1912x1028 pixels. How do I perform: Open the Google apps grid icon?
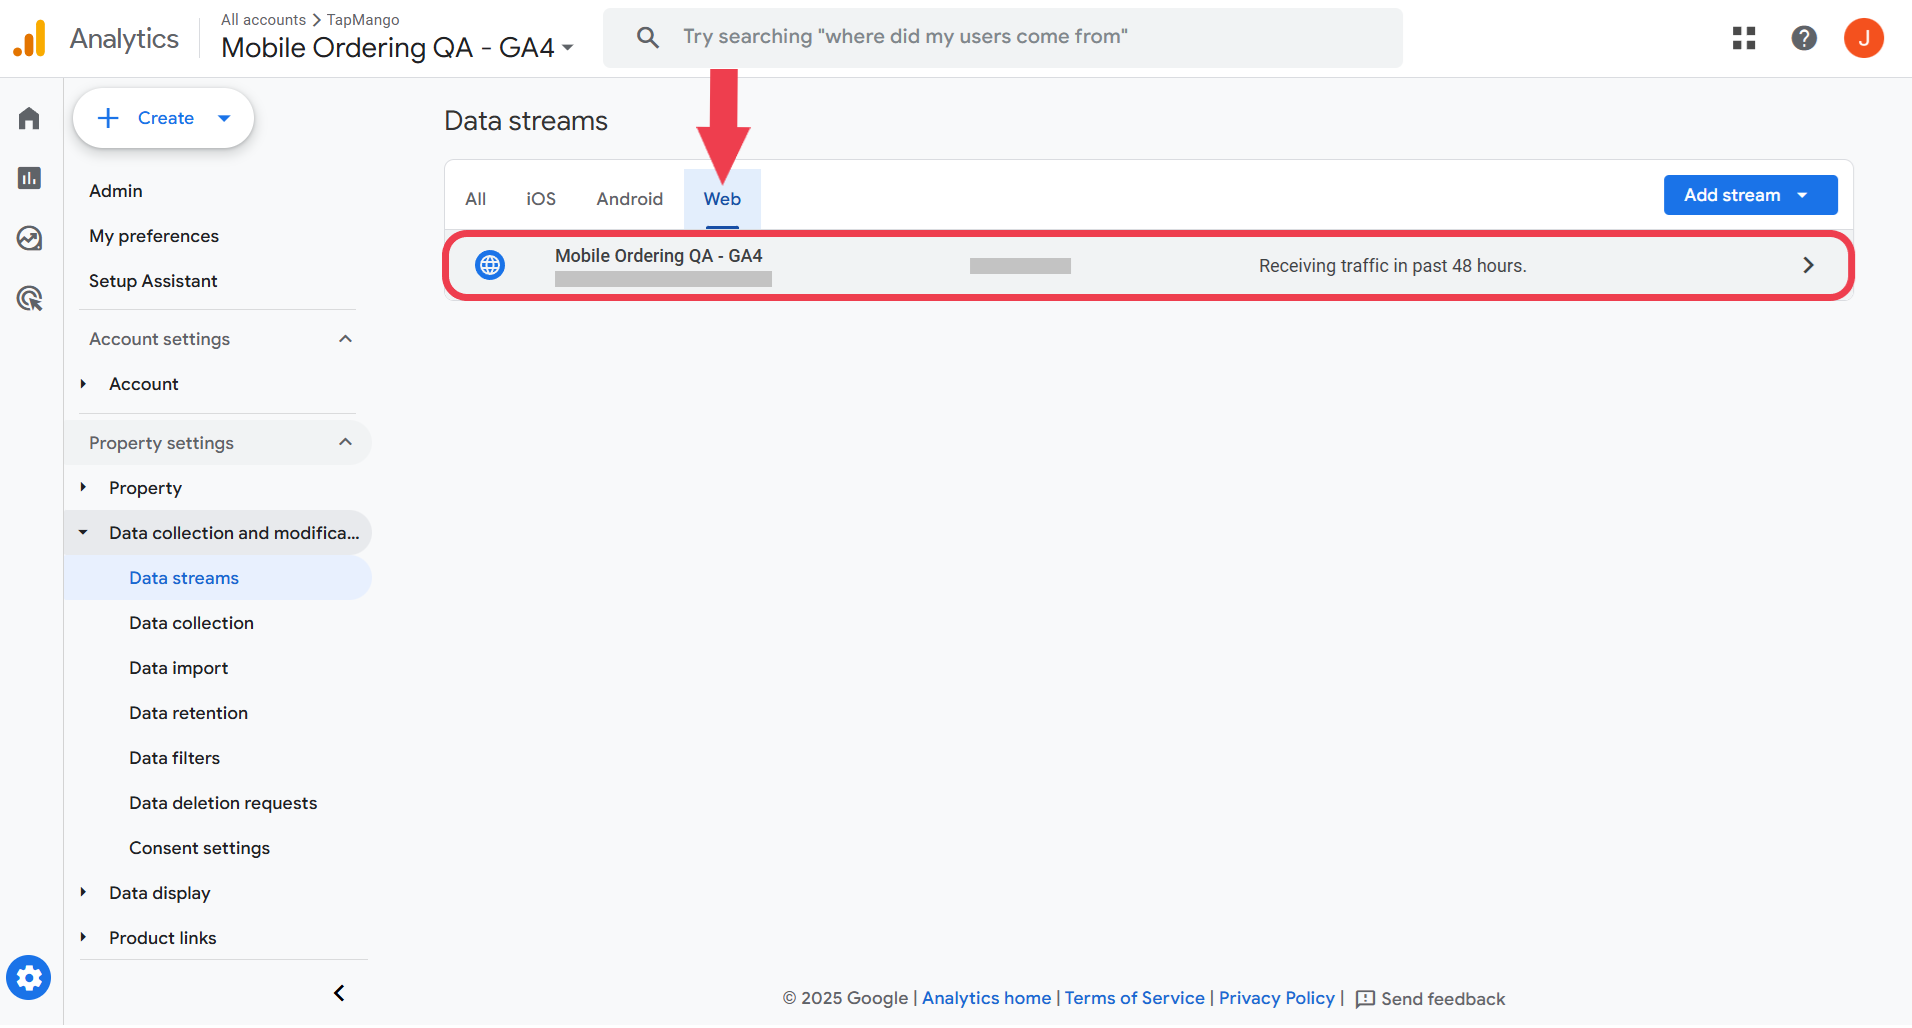[x=1744, y=38]
